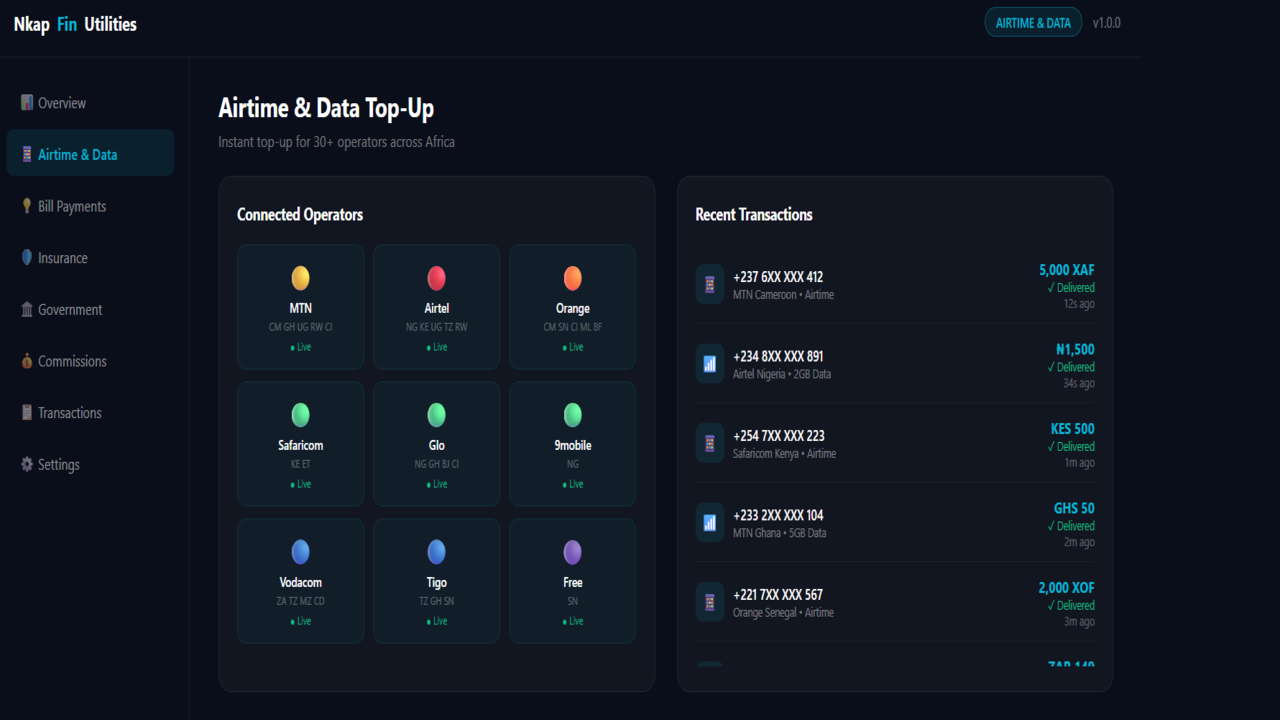Click the "Recent Transactions" heading
1280x720 pixels.
pos(754,215)
